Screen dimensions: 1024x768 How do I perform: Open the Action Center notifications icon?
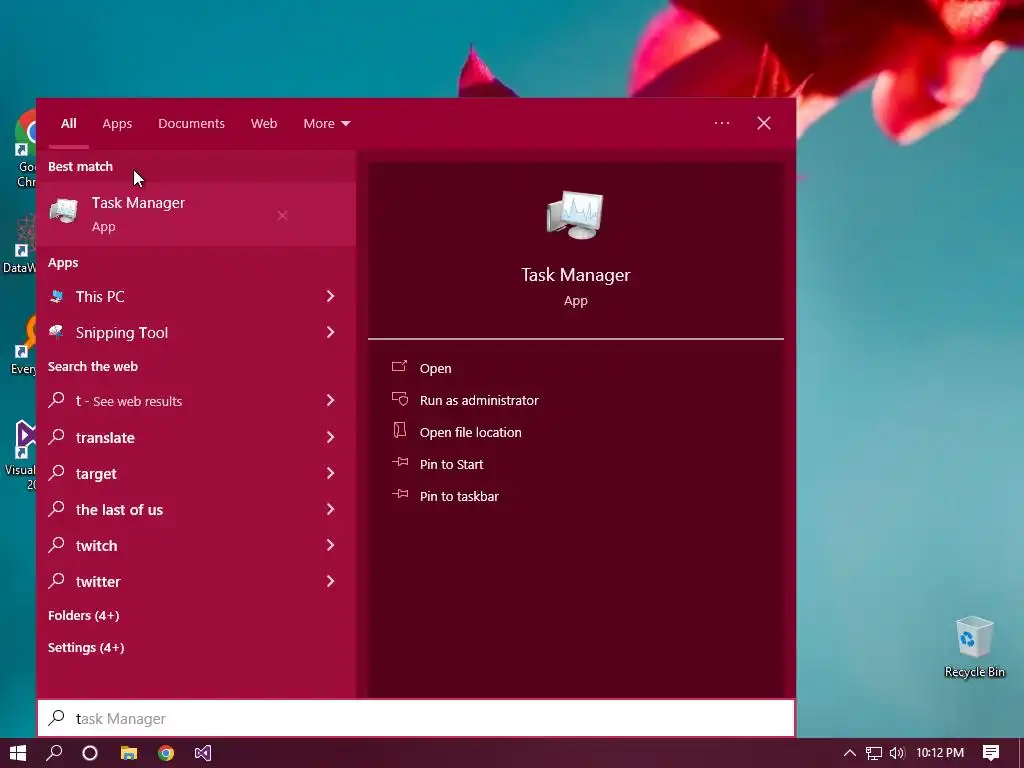[x=991, y=753]
